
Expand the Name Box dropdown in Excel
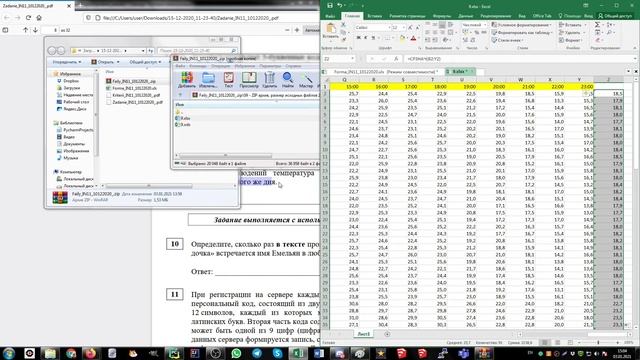352,59
